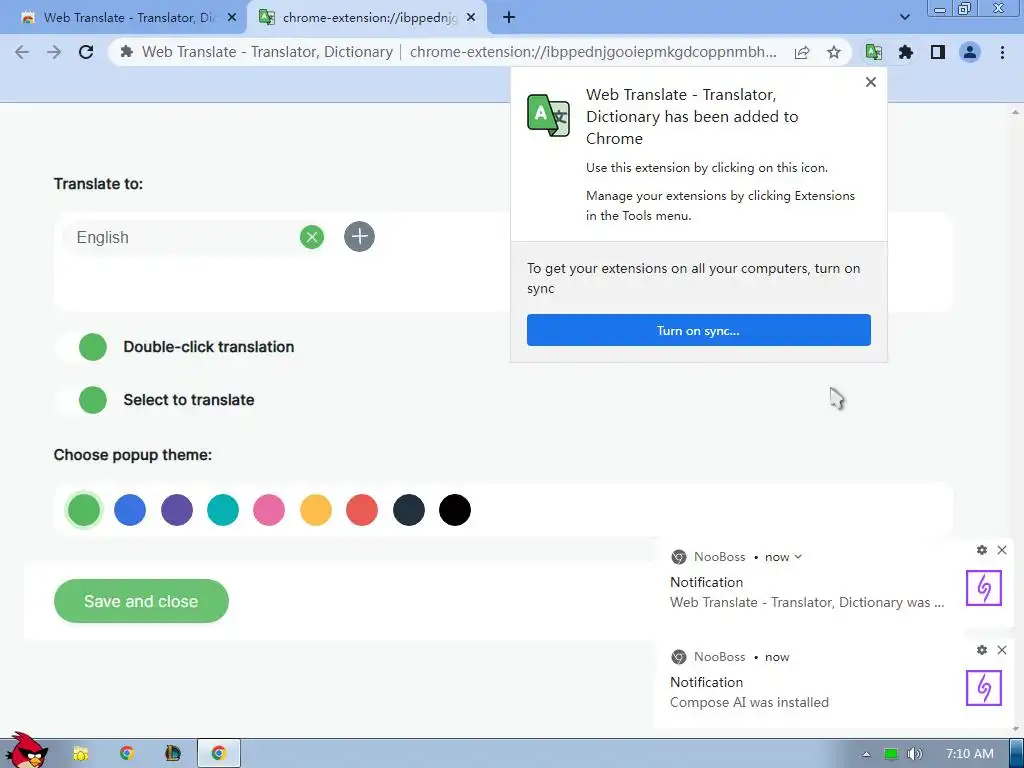Choose the purple popup theme
Image resolution: width=1024 pixels, height=768 pixels.
pos(177,510)
